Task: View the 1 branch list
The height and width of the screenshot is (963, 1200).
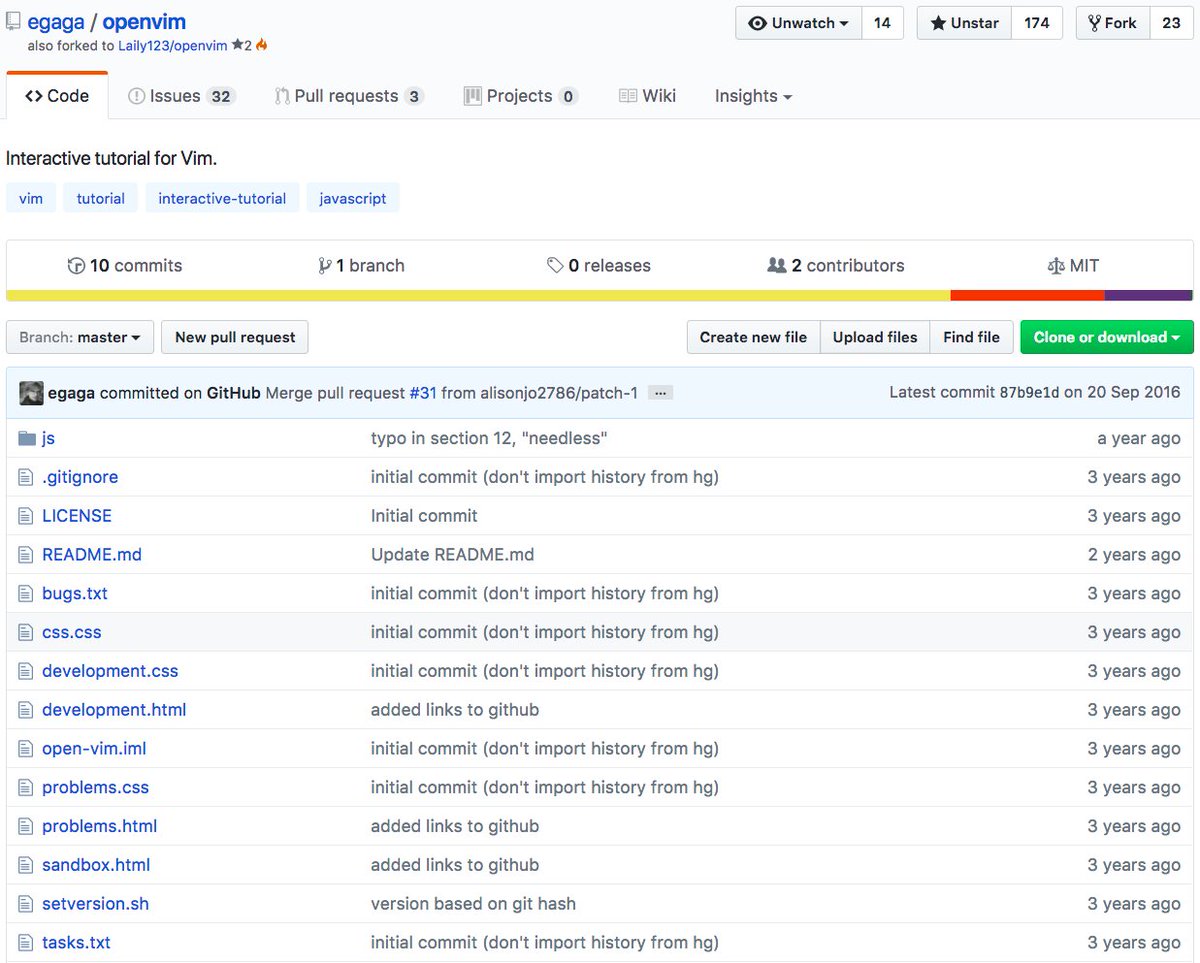Action: click(361, 266)
